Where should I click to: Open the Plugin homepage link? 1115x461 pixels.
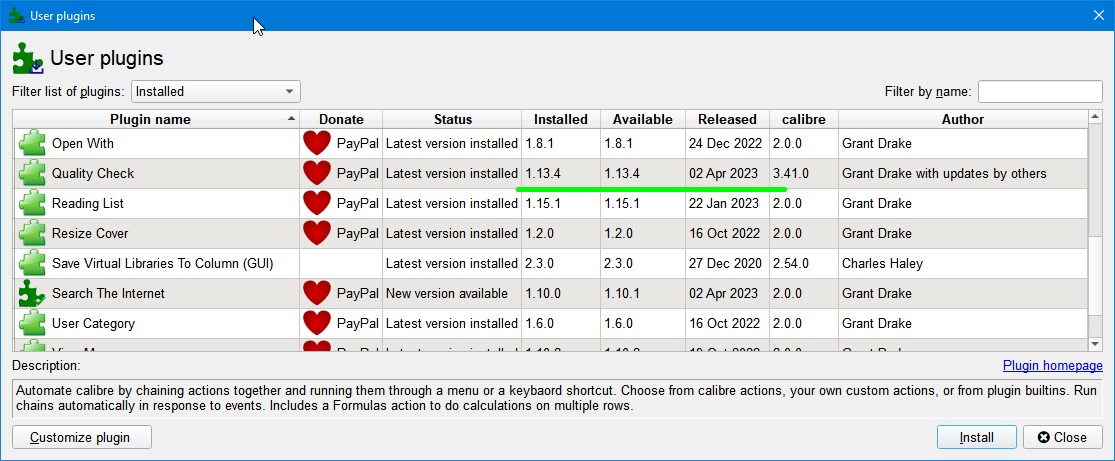(x=1052, y=366)
